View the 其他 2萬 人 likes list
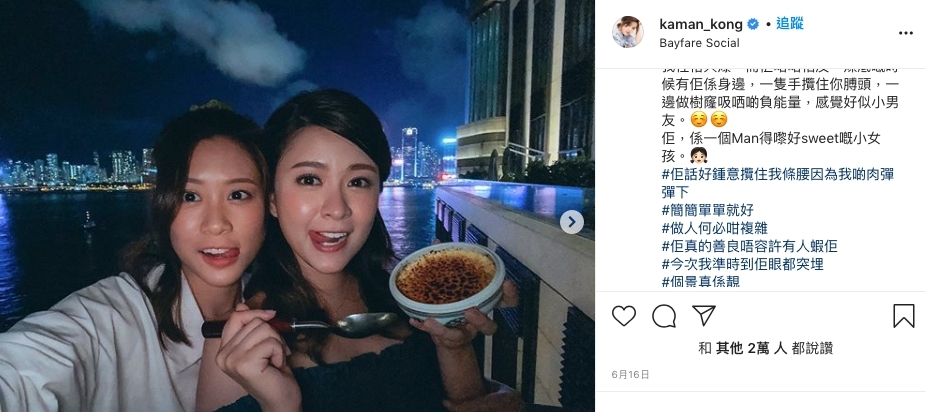The image size is (926, 412). point(751,348)
